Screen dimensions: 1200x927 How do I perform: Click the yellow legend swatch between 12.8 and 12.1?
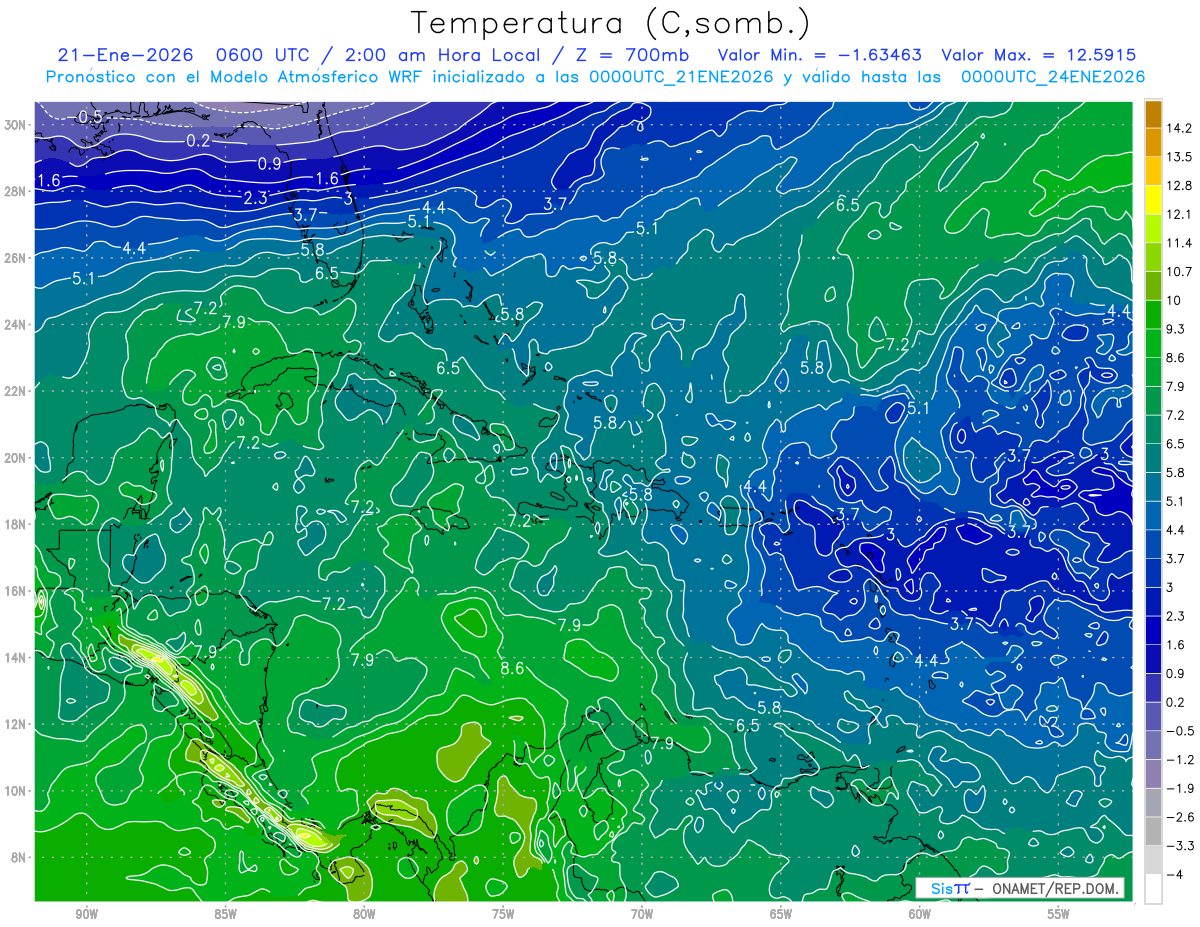click(x=1153, y=200)
